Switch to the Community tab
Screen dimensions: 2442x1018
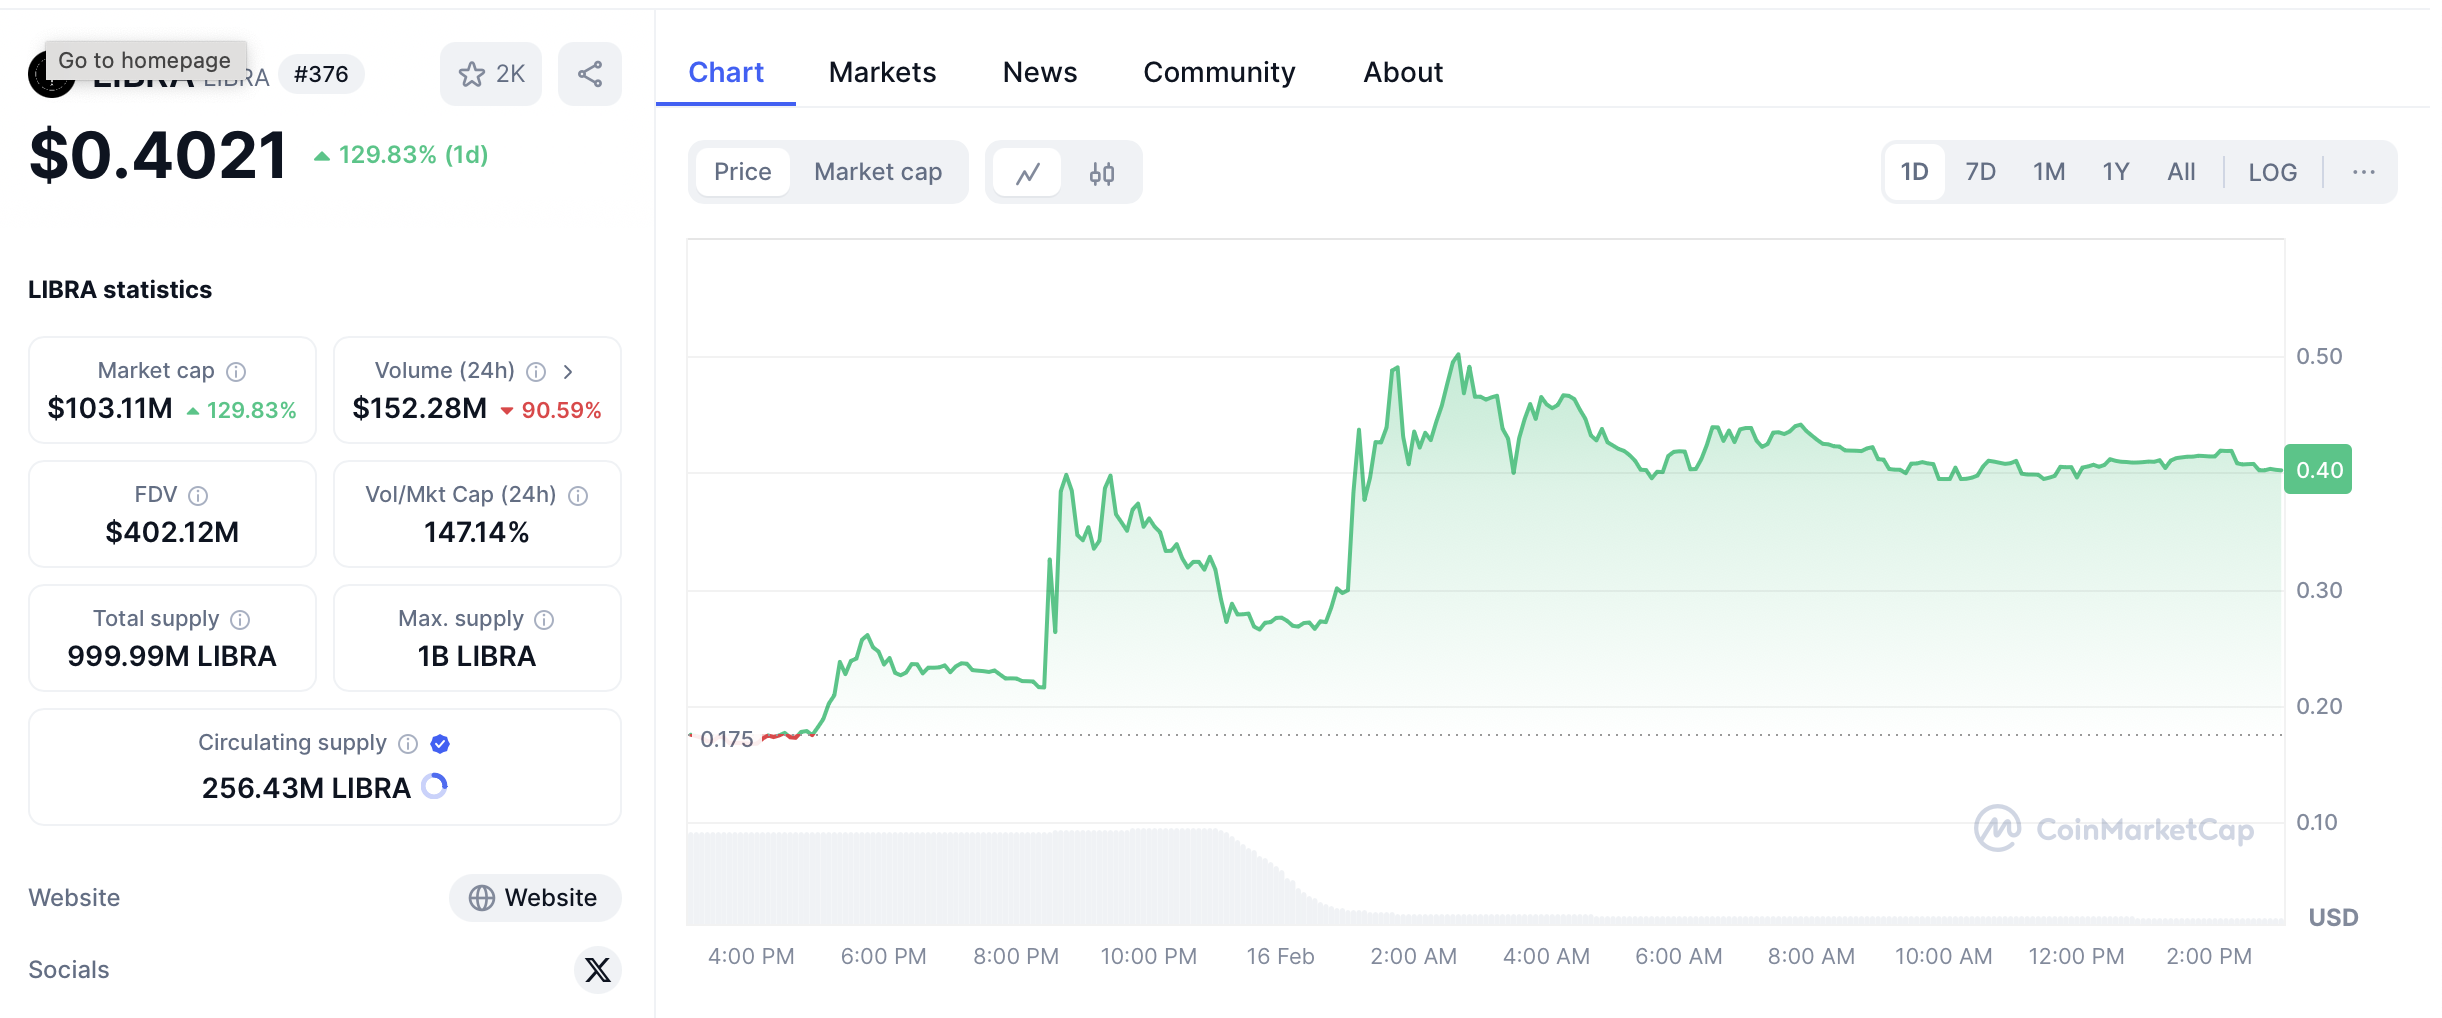click(x=1219, y=72)
